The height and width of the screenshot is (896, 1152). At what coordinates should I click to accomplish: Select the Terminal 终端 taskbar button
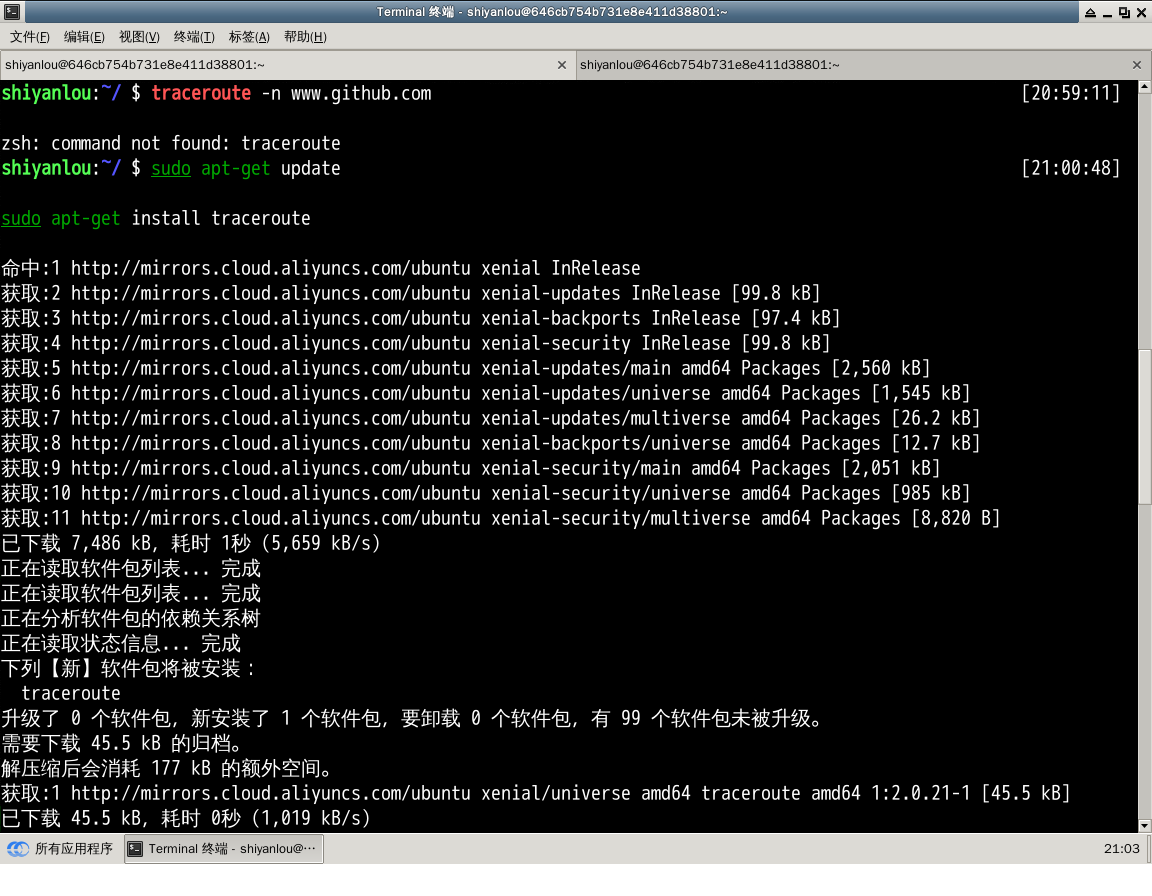224,849
